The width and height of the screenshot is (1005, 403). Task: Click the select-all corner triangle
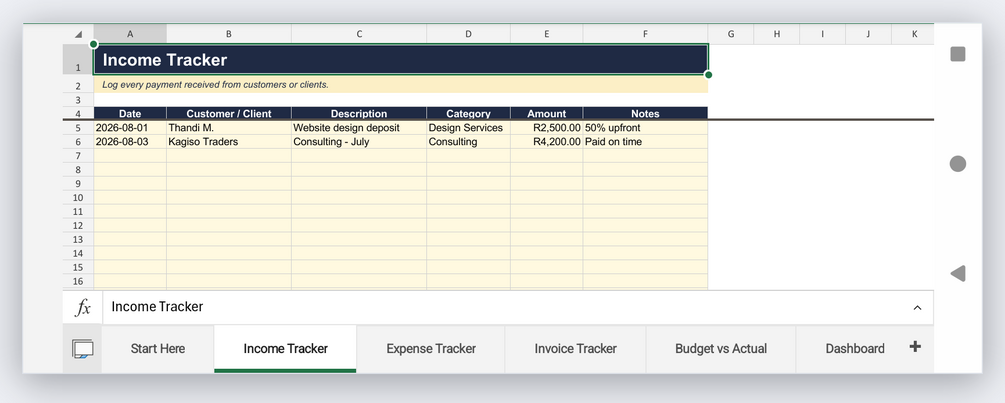tap(78, 34)
